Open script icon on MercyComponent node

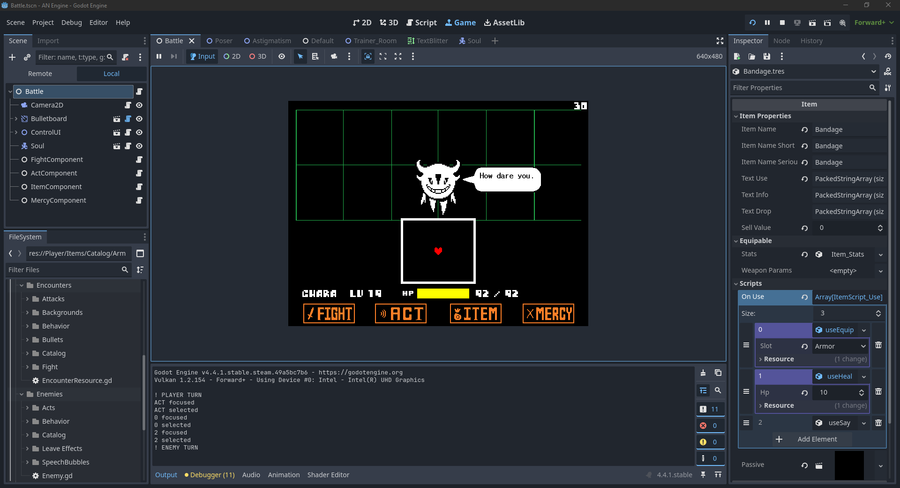(139, 200)
